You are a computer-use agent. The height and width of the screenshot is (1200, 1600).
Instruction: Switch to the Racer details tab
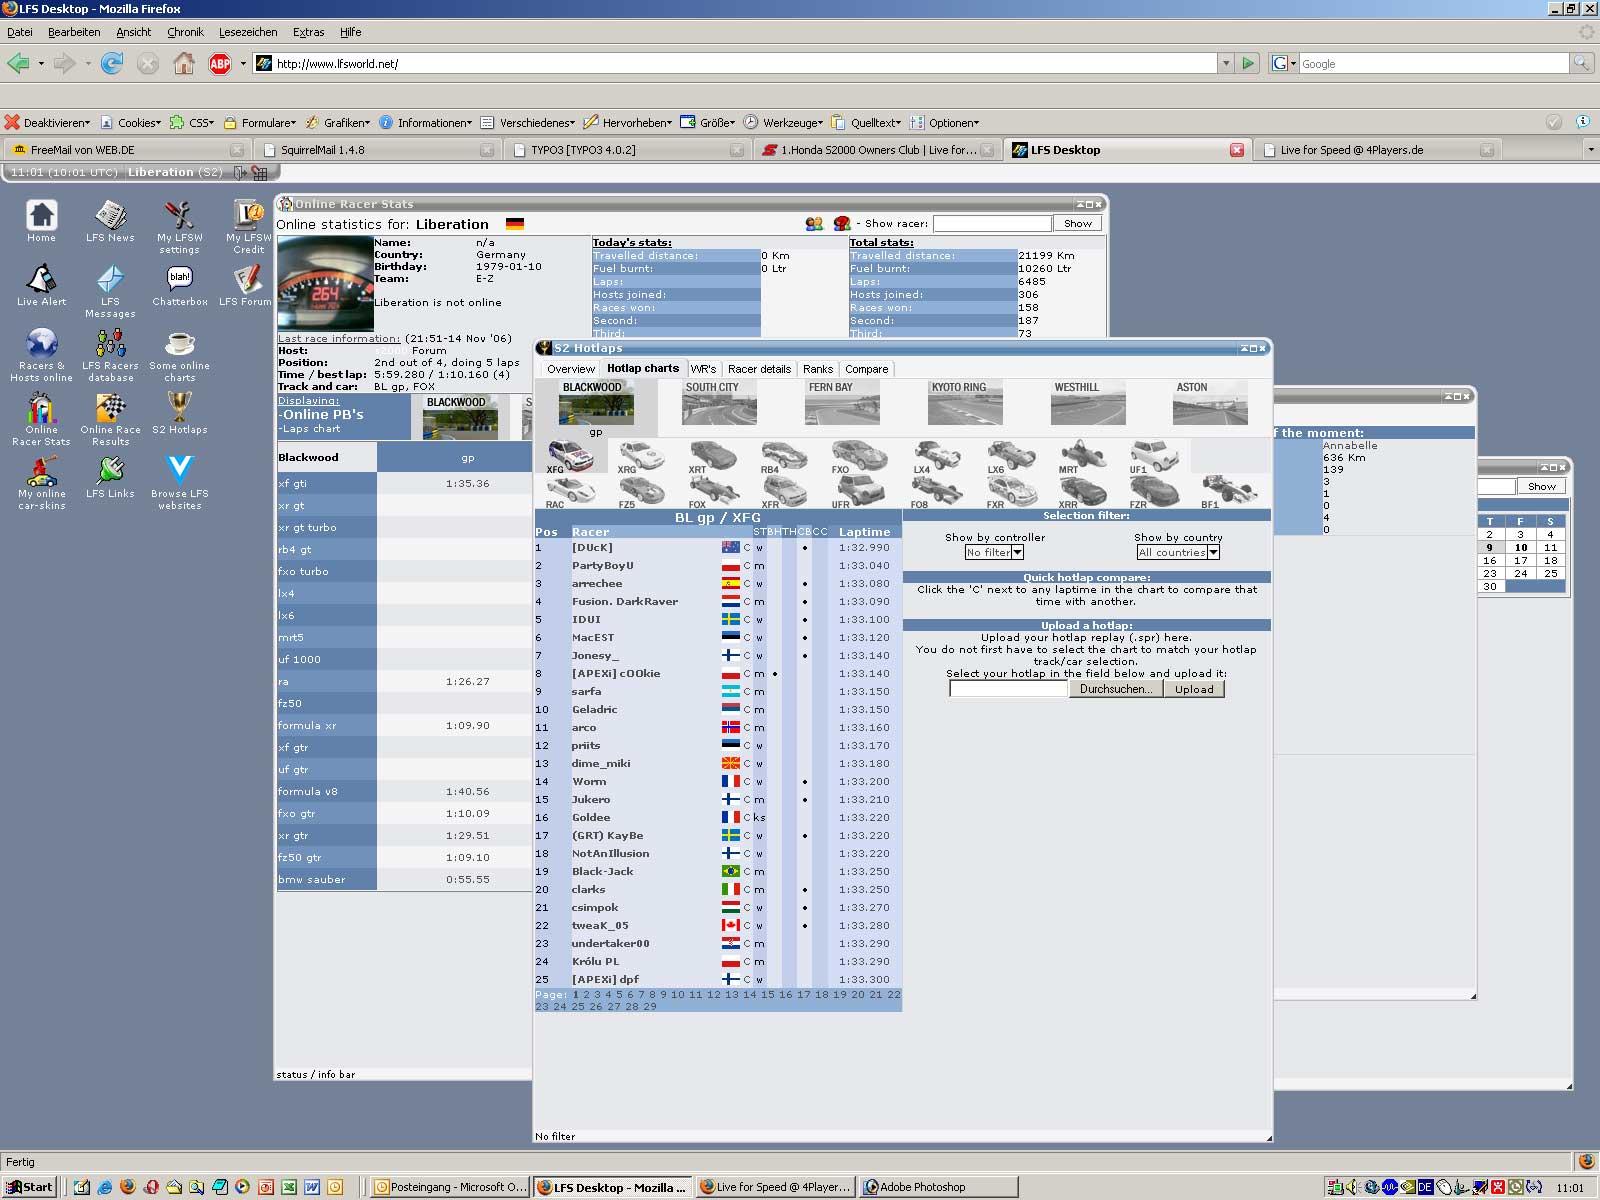click(x=759, y=369)
